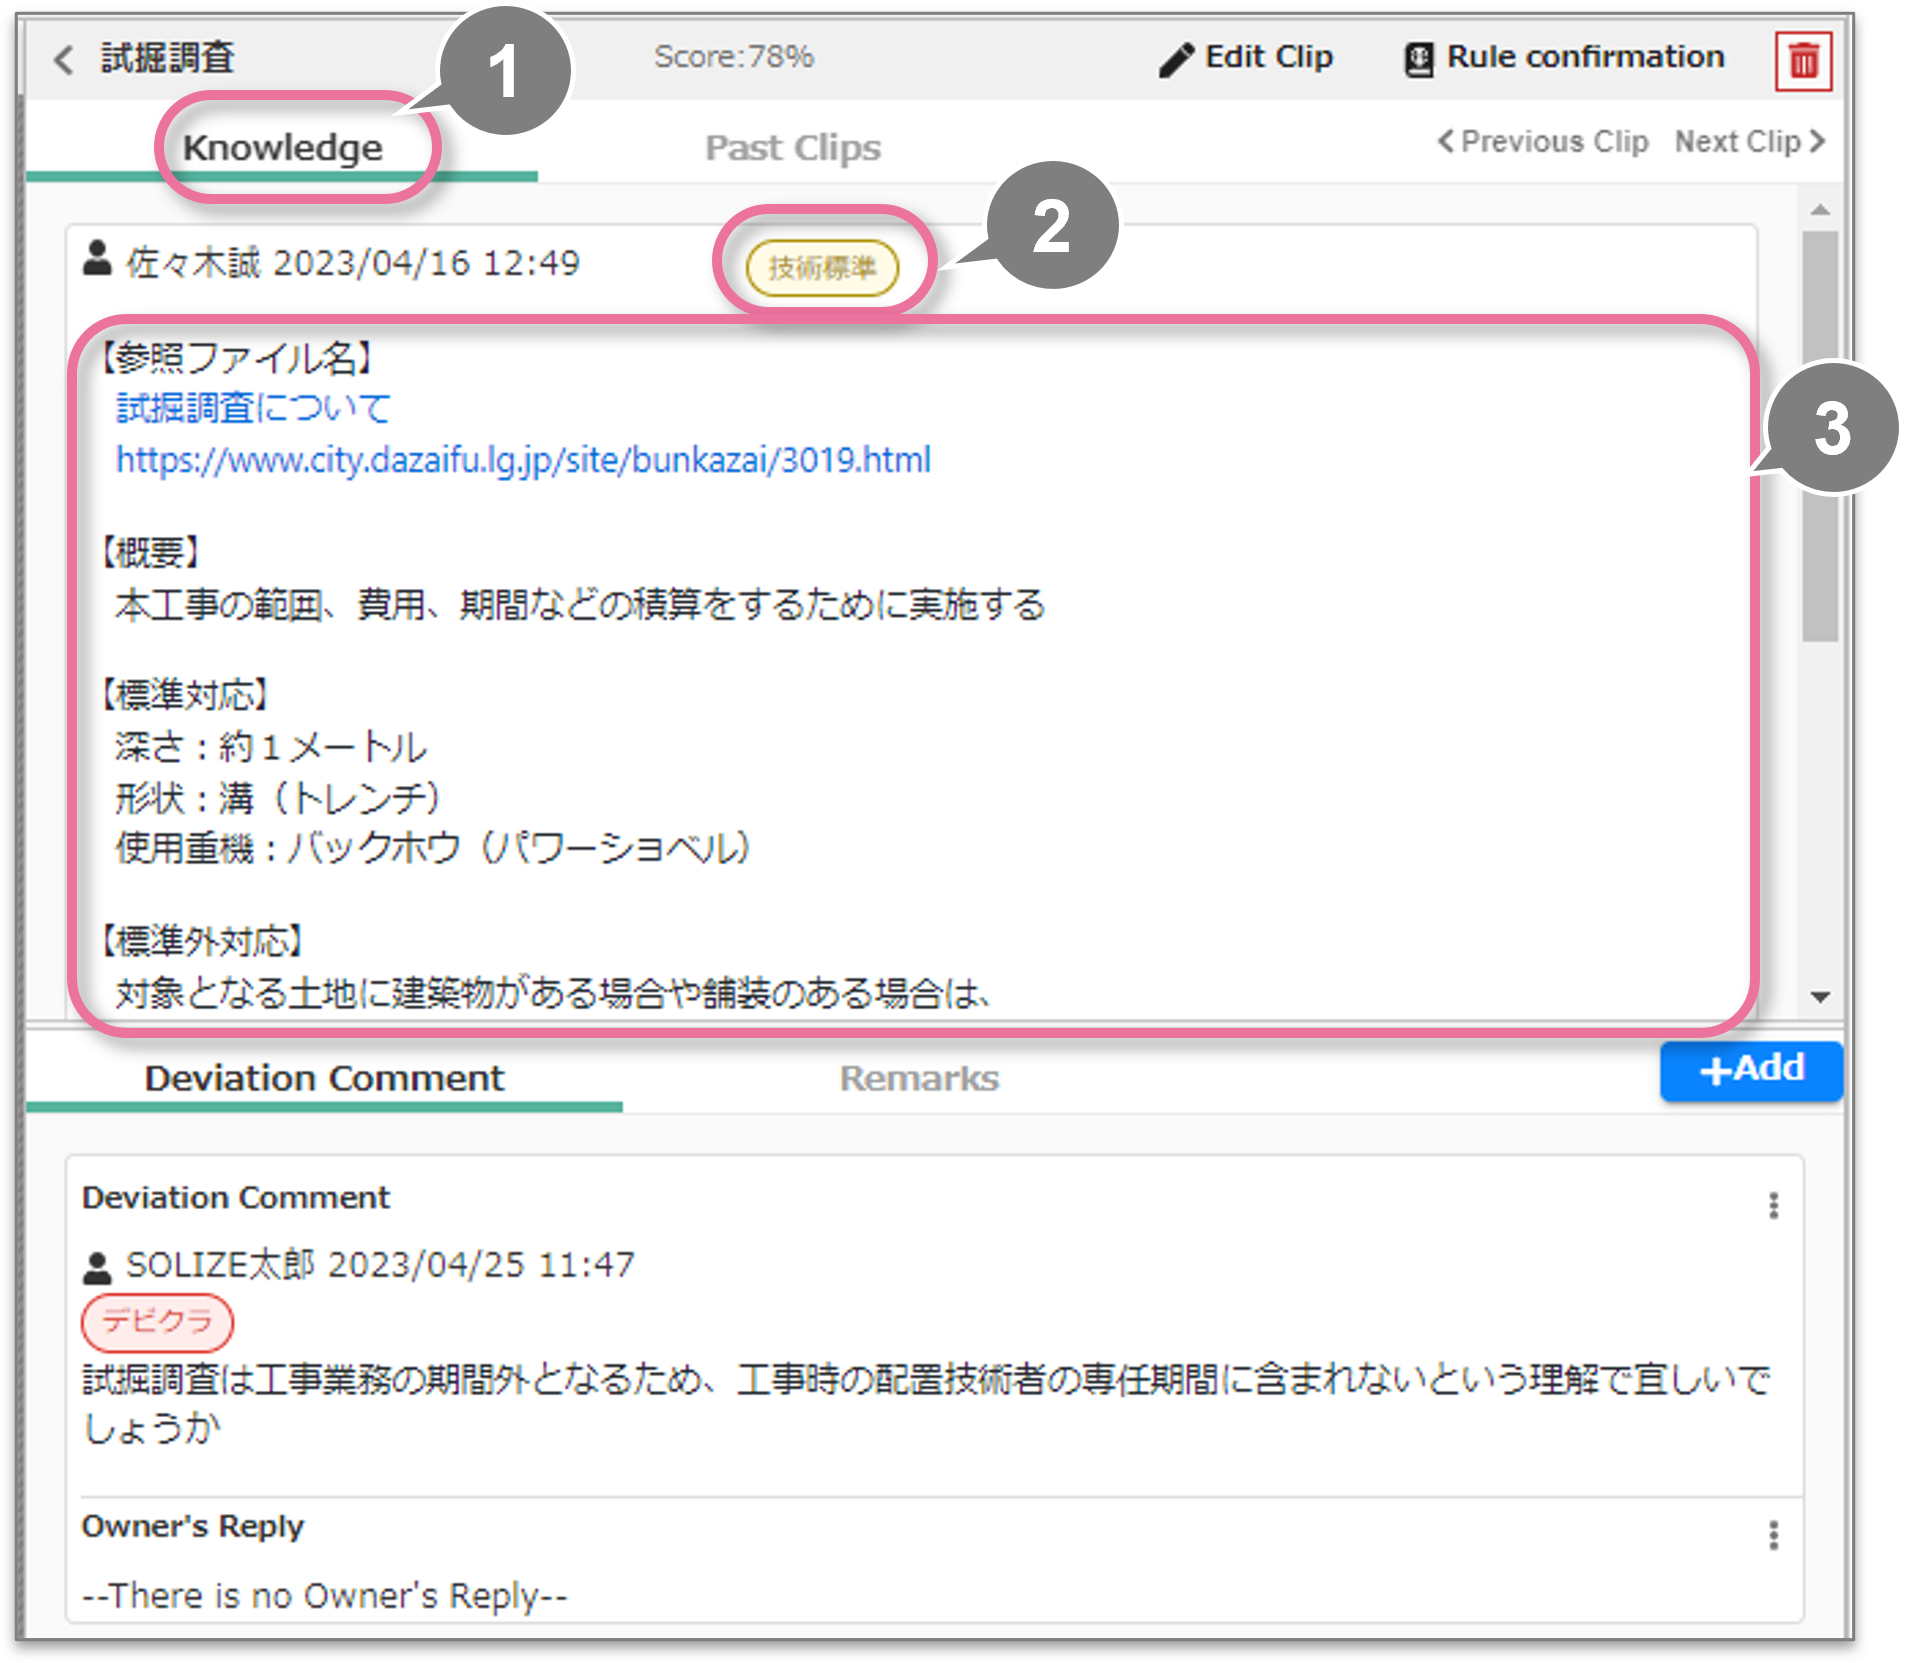Image resolution: width=1905 pixels, height=1663 pixels.
Task: Switch to the Past Clips tab
Action: coord(792,148)
